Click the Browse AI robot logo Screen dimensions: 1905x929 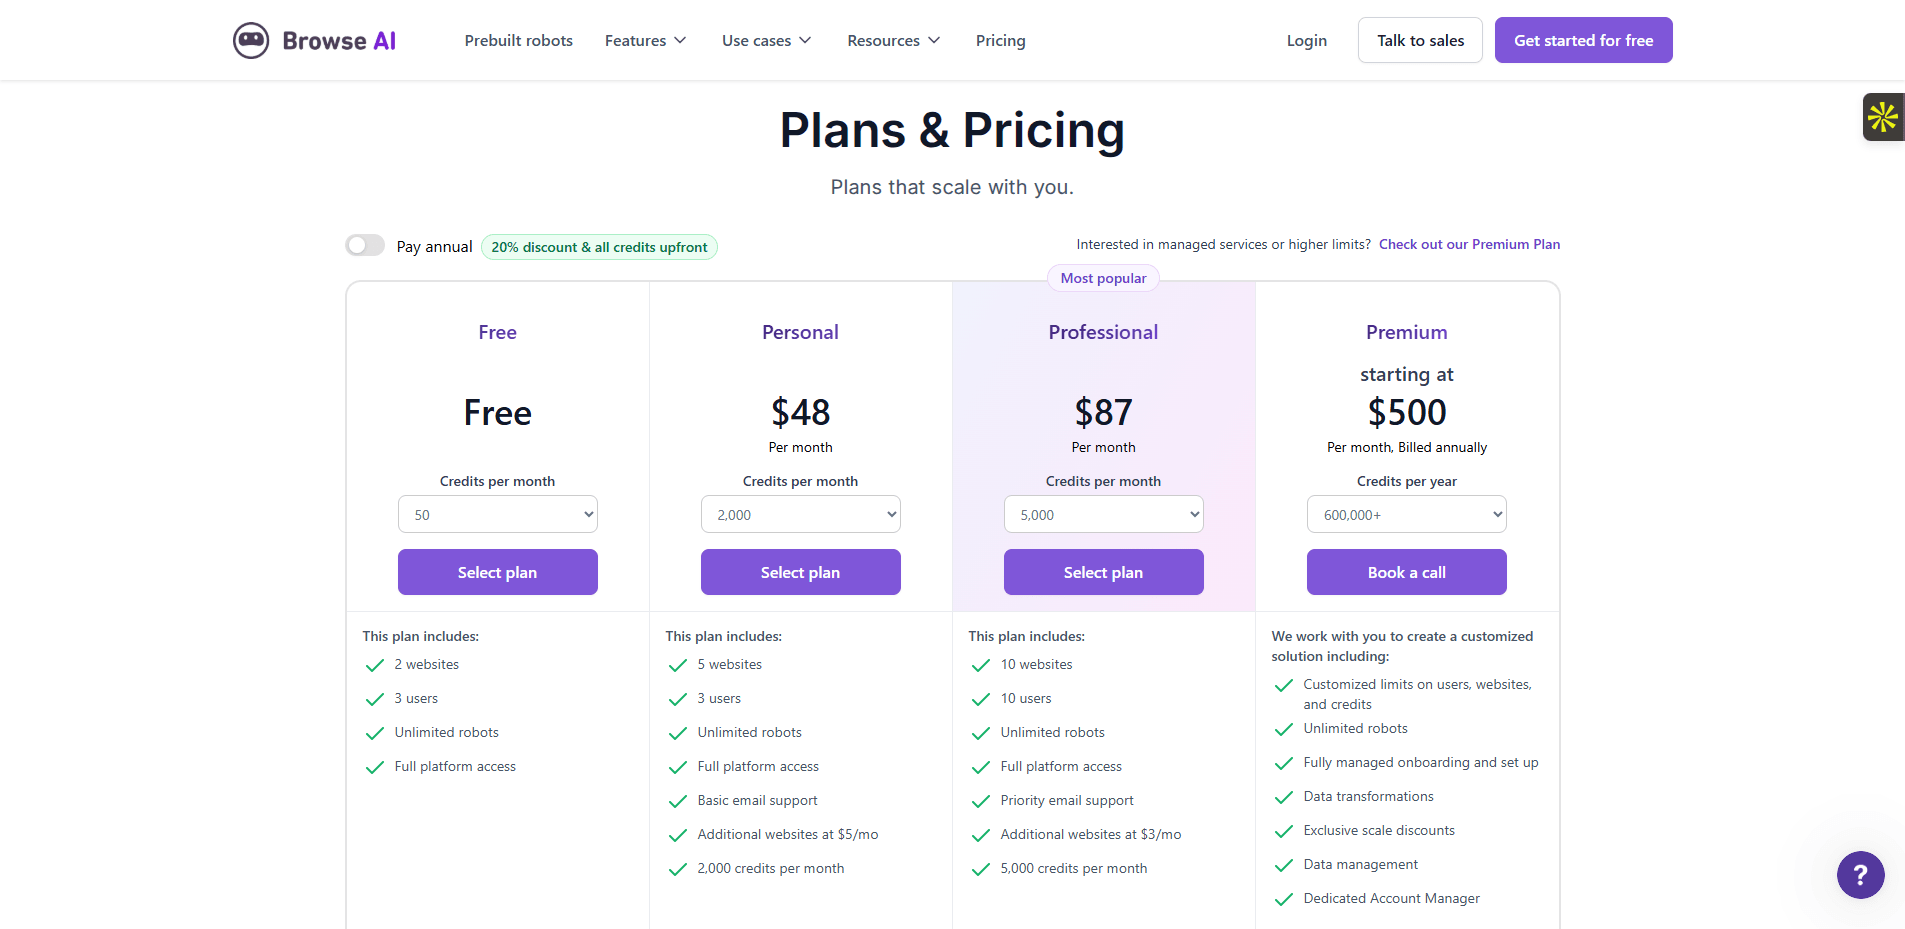(x=251, y=41)
